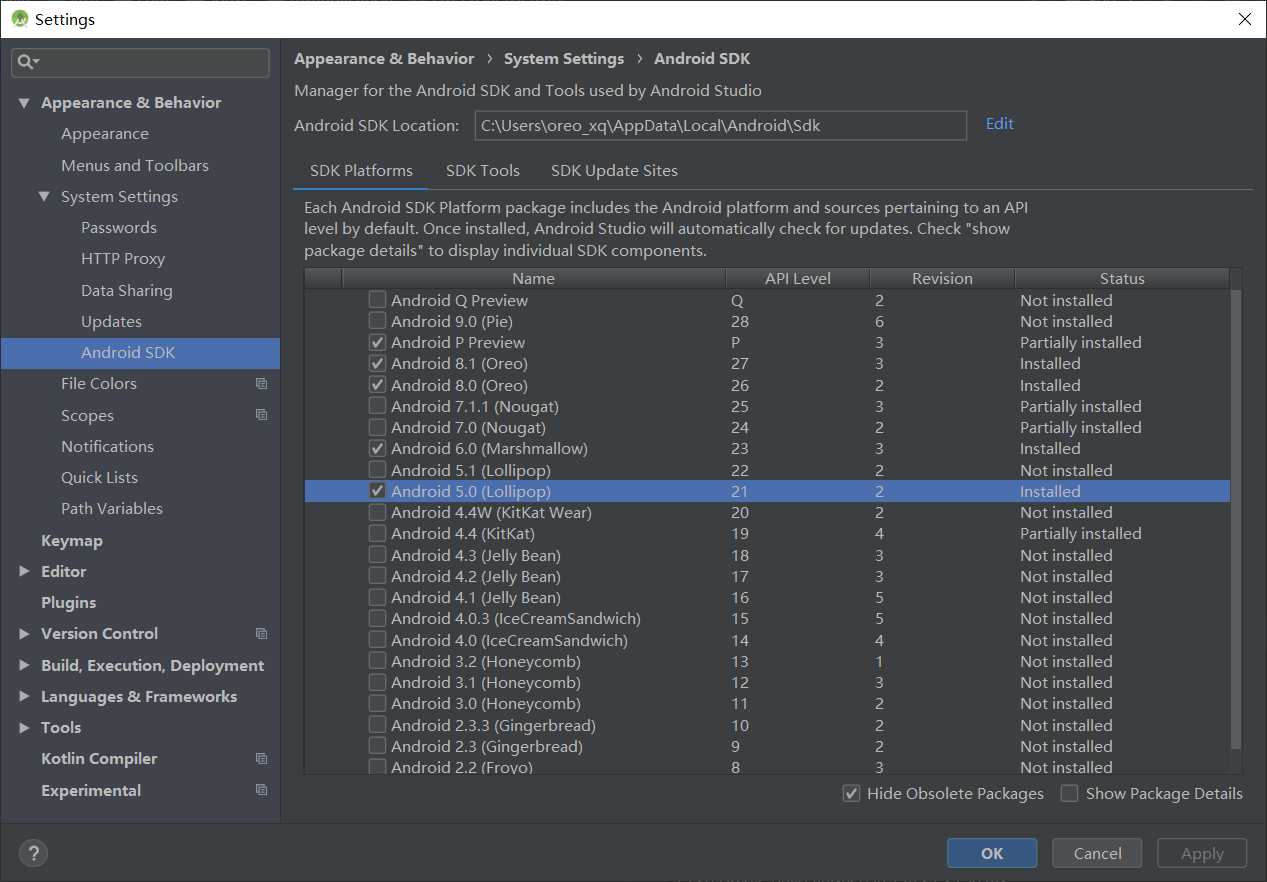
Task: Click the help question mark icon
Action: (33, 853)
